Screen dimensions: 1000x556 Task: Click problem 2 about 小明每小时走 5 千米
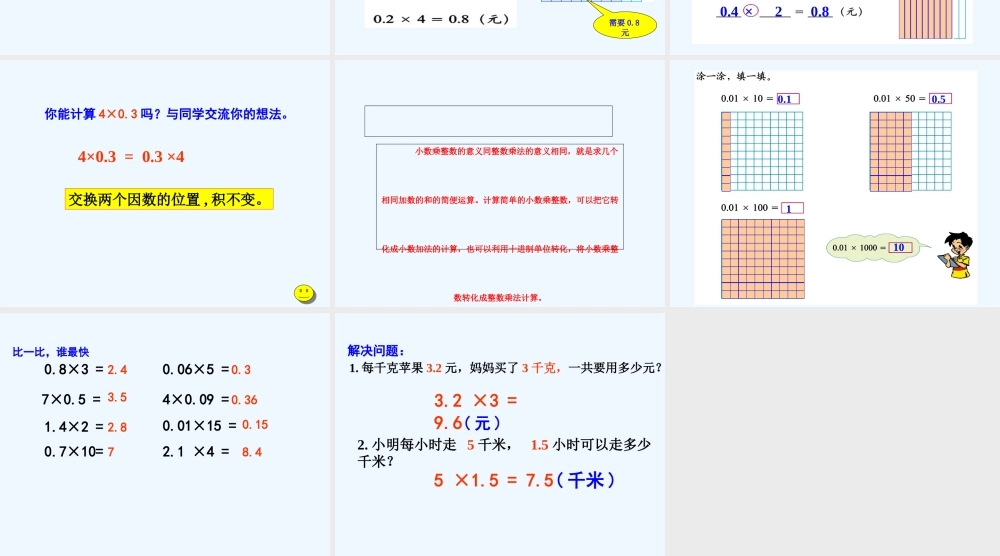point(504,453)
